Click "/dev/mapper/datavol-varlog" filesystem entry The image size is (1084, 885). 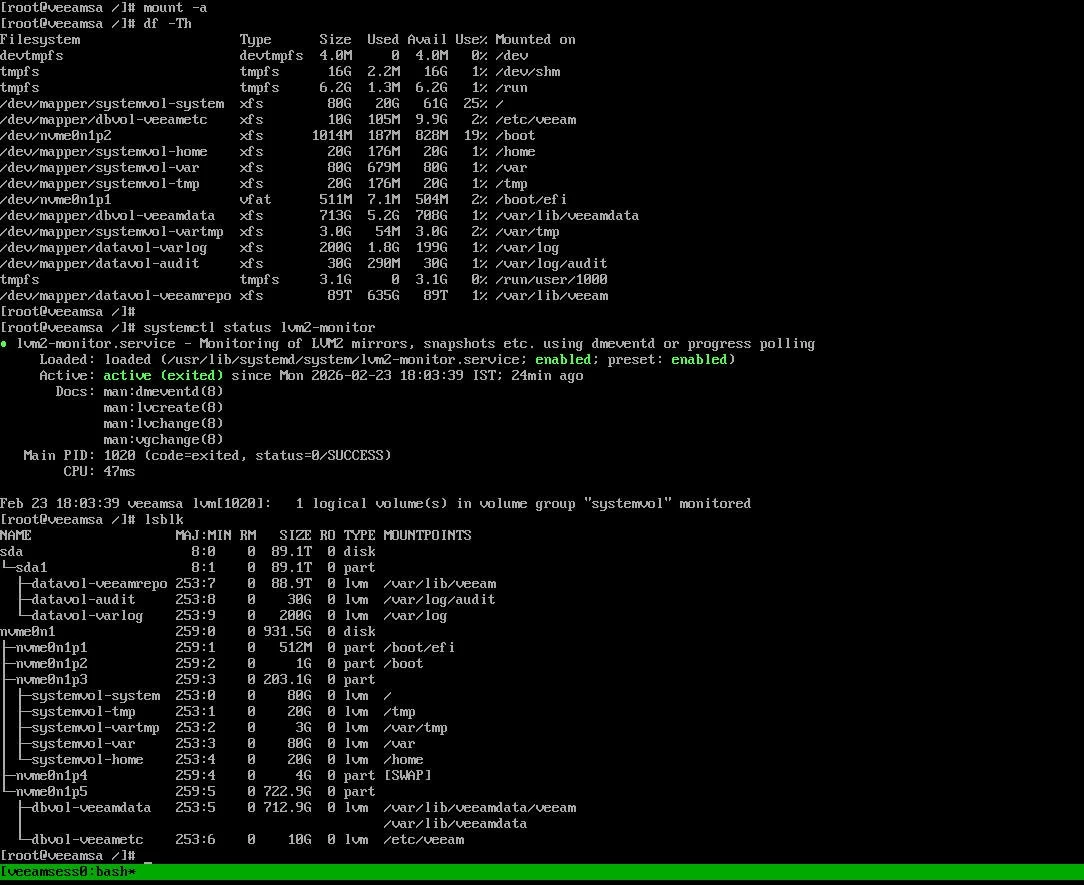click(104, 248)
